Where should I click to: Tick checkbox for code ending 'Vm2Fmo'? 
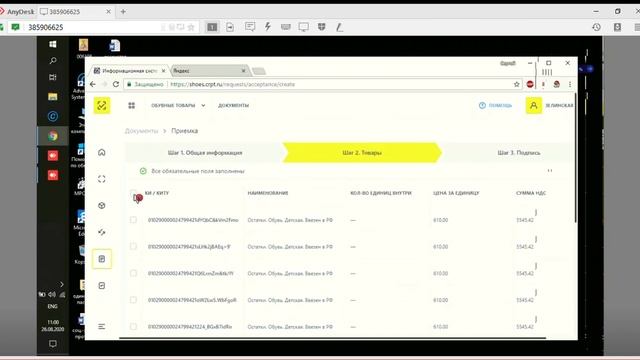133,220
